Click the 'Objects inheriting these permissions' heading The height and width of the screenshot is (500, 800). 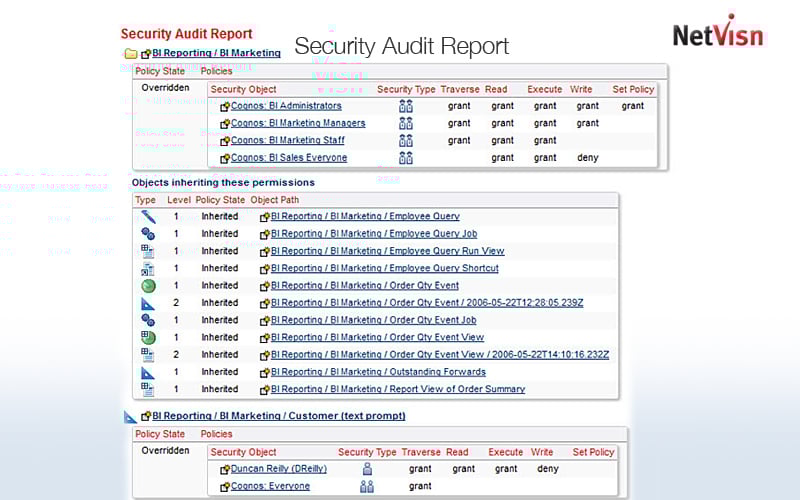(223, 183)
